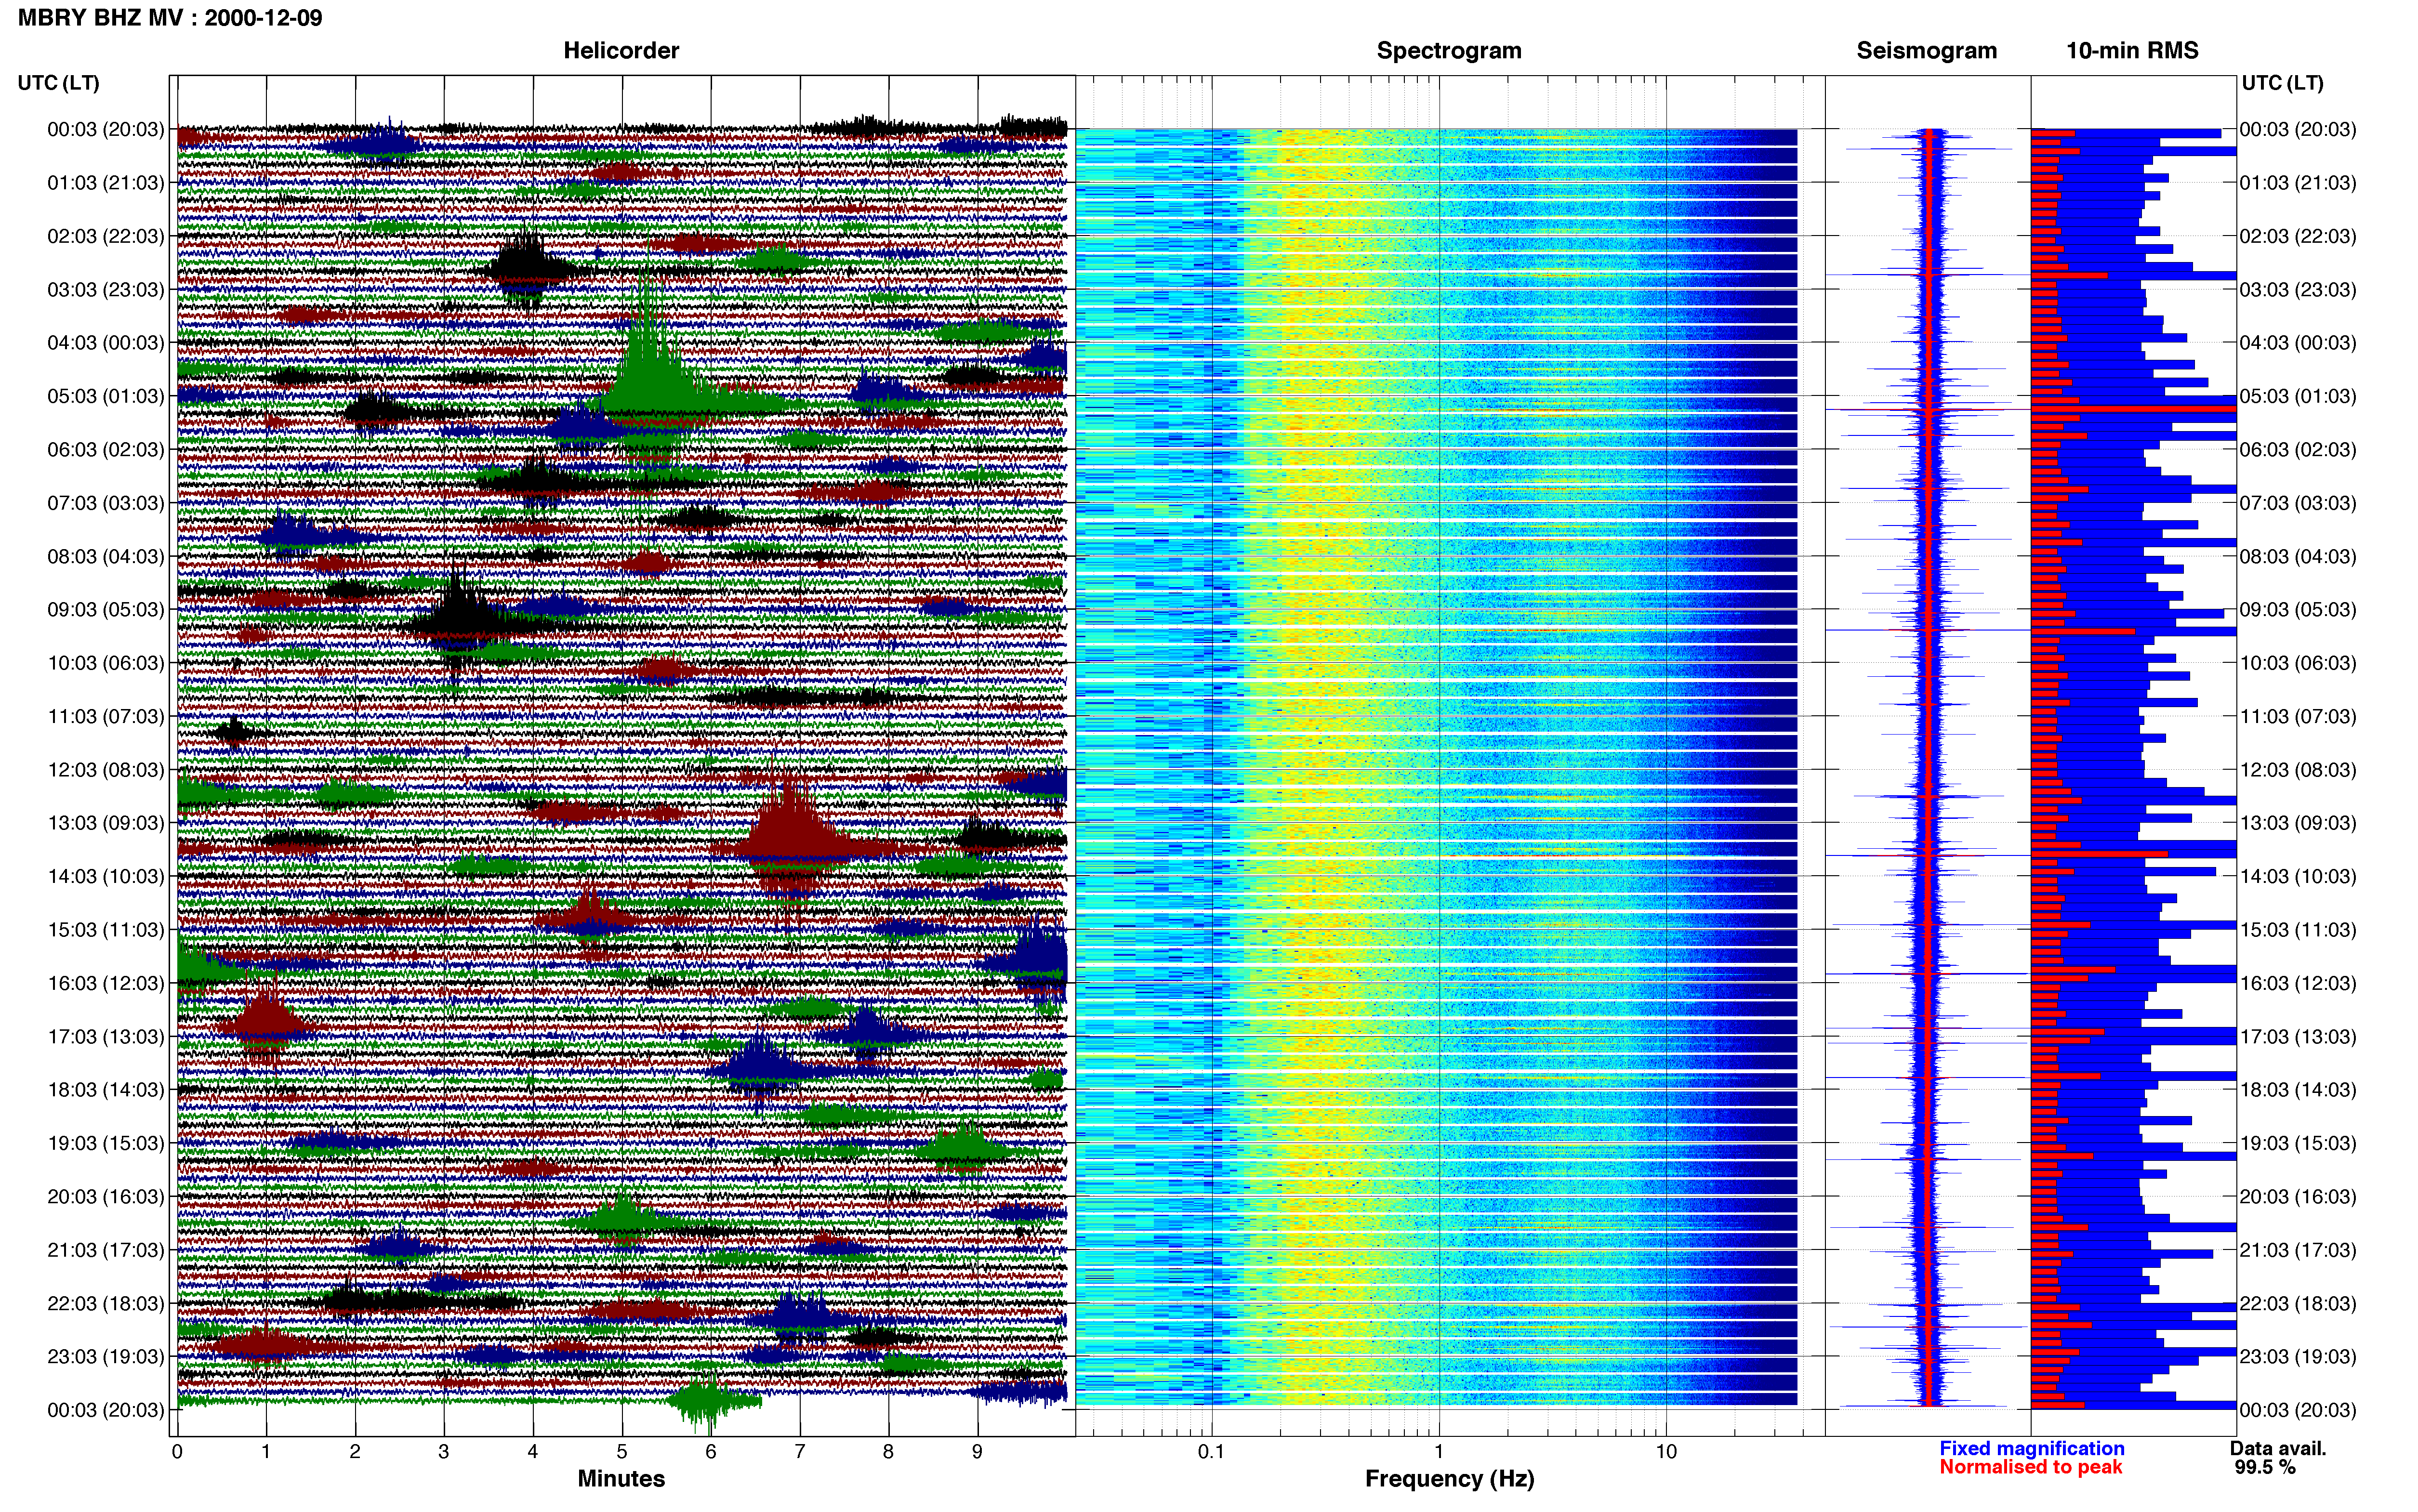Image resolution: width=2418 pixels, height=1512 pixels.
Task: Click the '1' frequency tick label
Action: click(1439, 1452)
